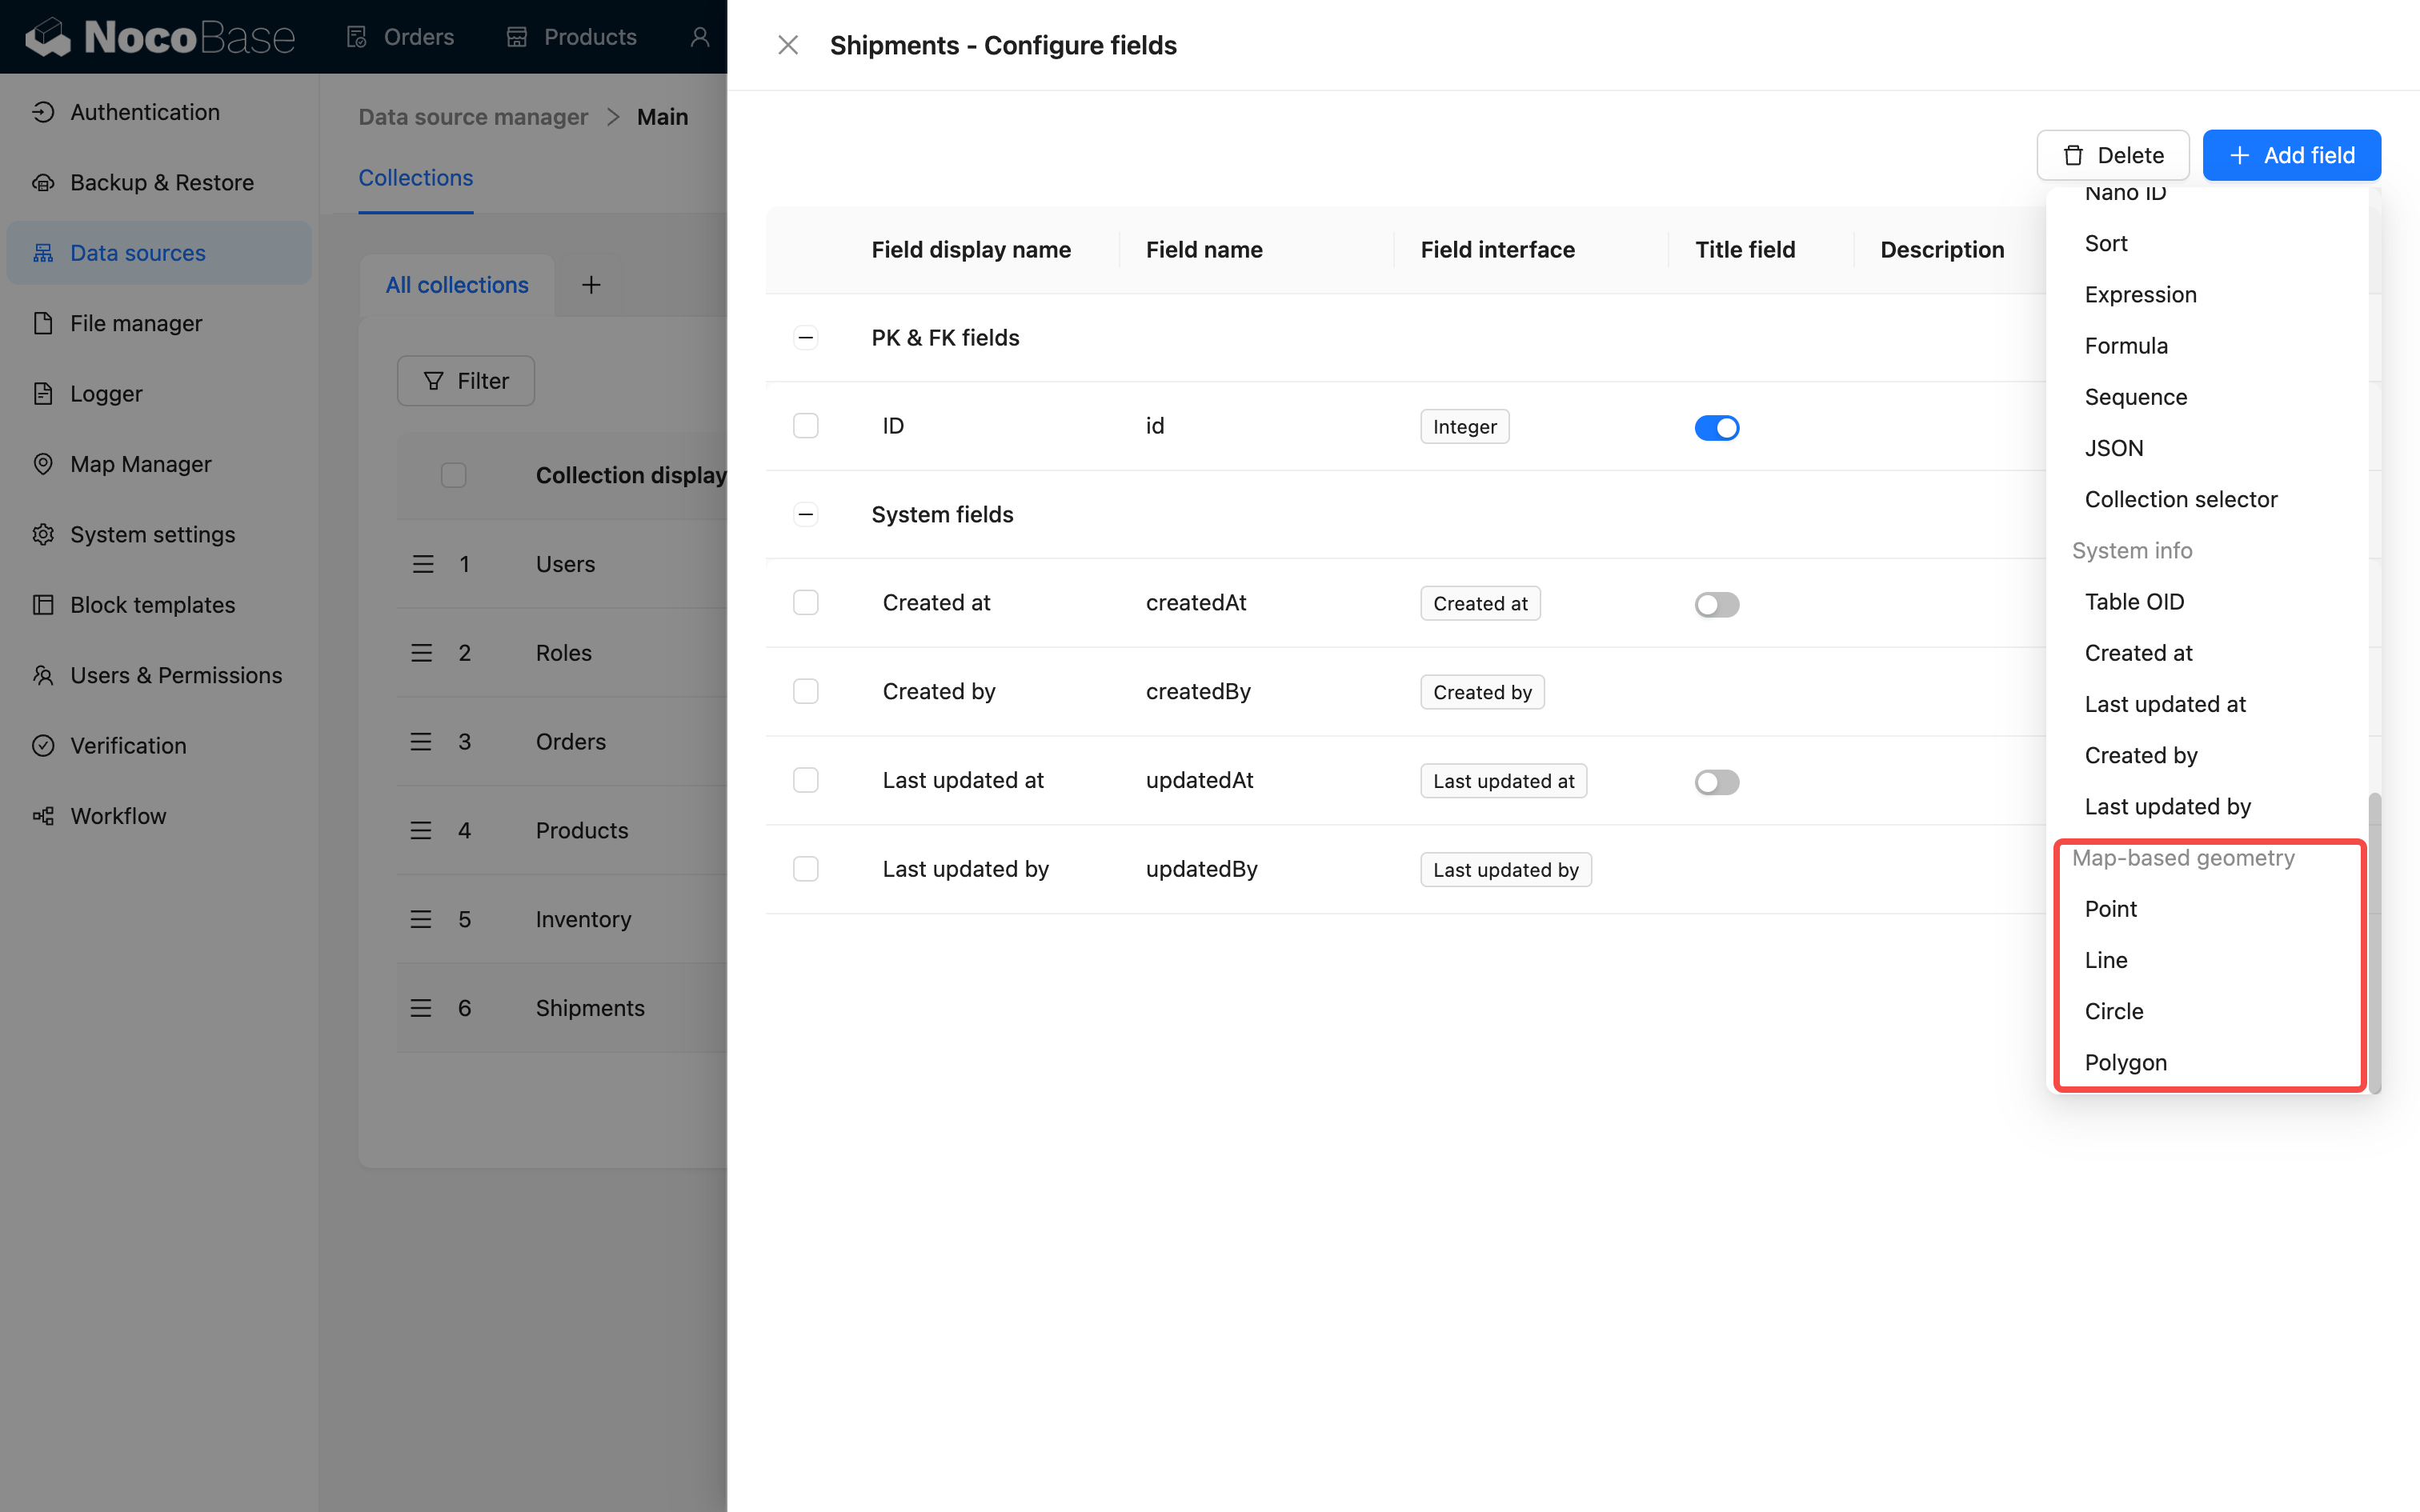Click the Logger sidebar icon
The image size is (2420, 1512).
pyautogui.click(x=43, y=393)
